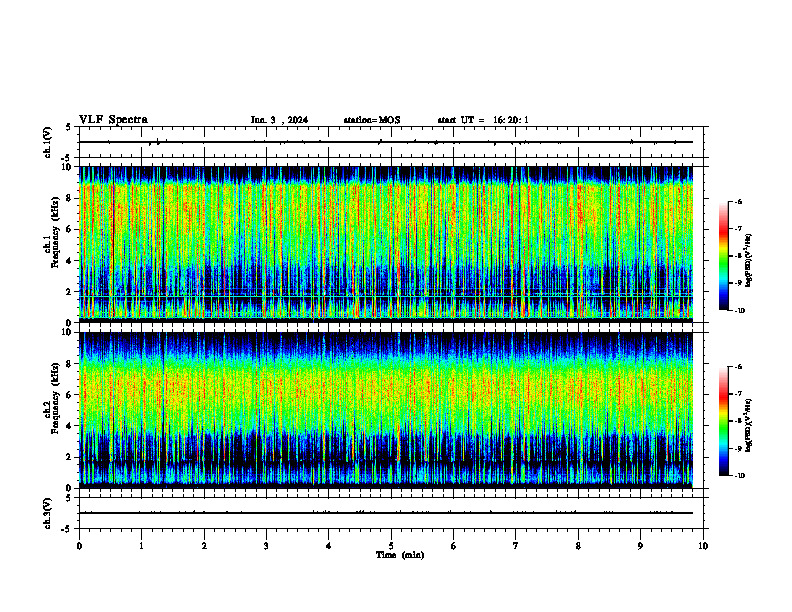Viewport: 792px width, 612px height.
Task: Click the "ch.1(V)" waveform axis label
Action: (48, 142)
